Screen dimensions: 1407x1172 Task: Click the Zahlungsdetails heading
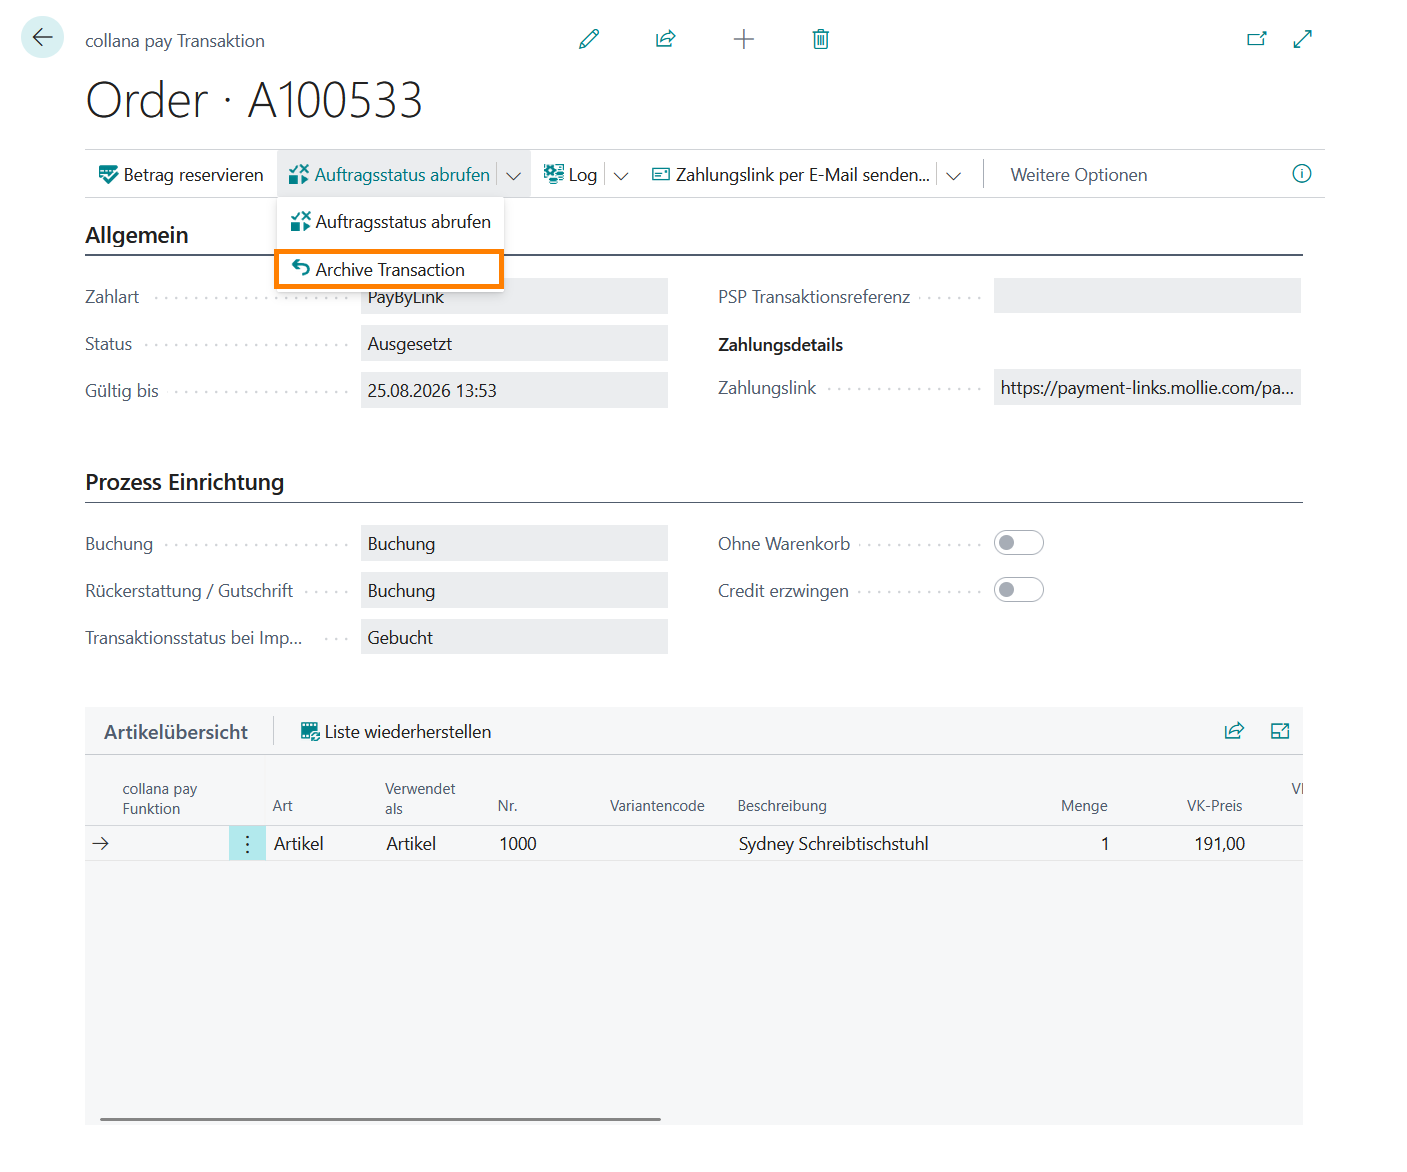click(780, 345)
